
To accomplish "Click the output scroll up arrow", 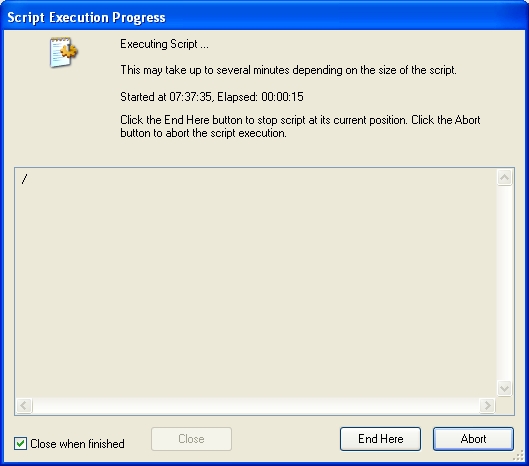I will [504, 177].
